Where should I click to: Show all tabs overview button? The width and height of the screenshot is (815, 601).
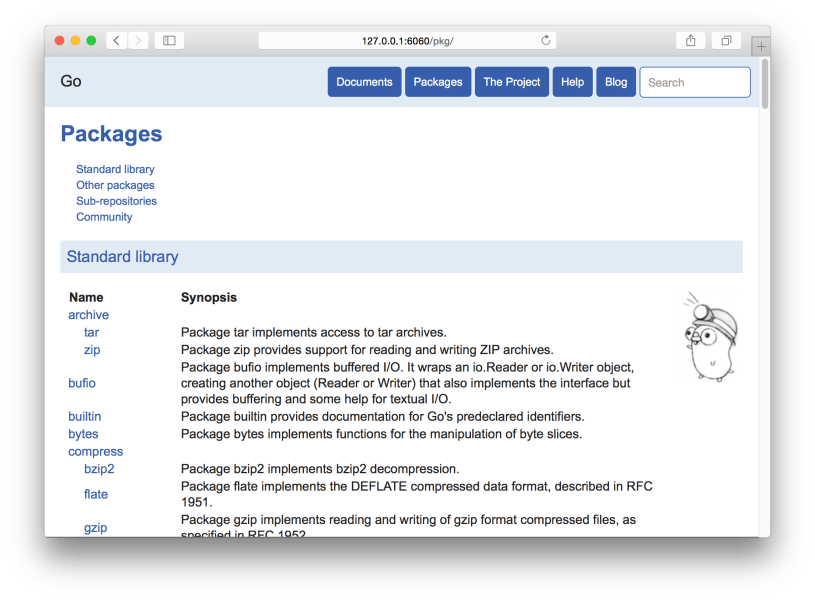(x=726, y=41)
